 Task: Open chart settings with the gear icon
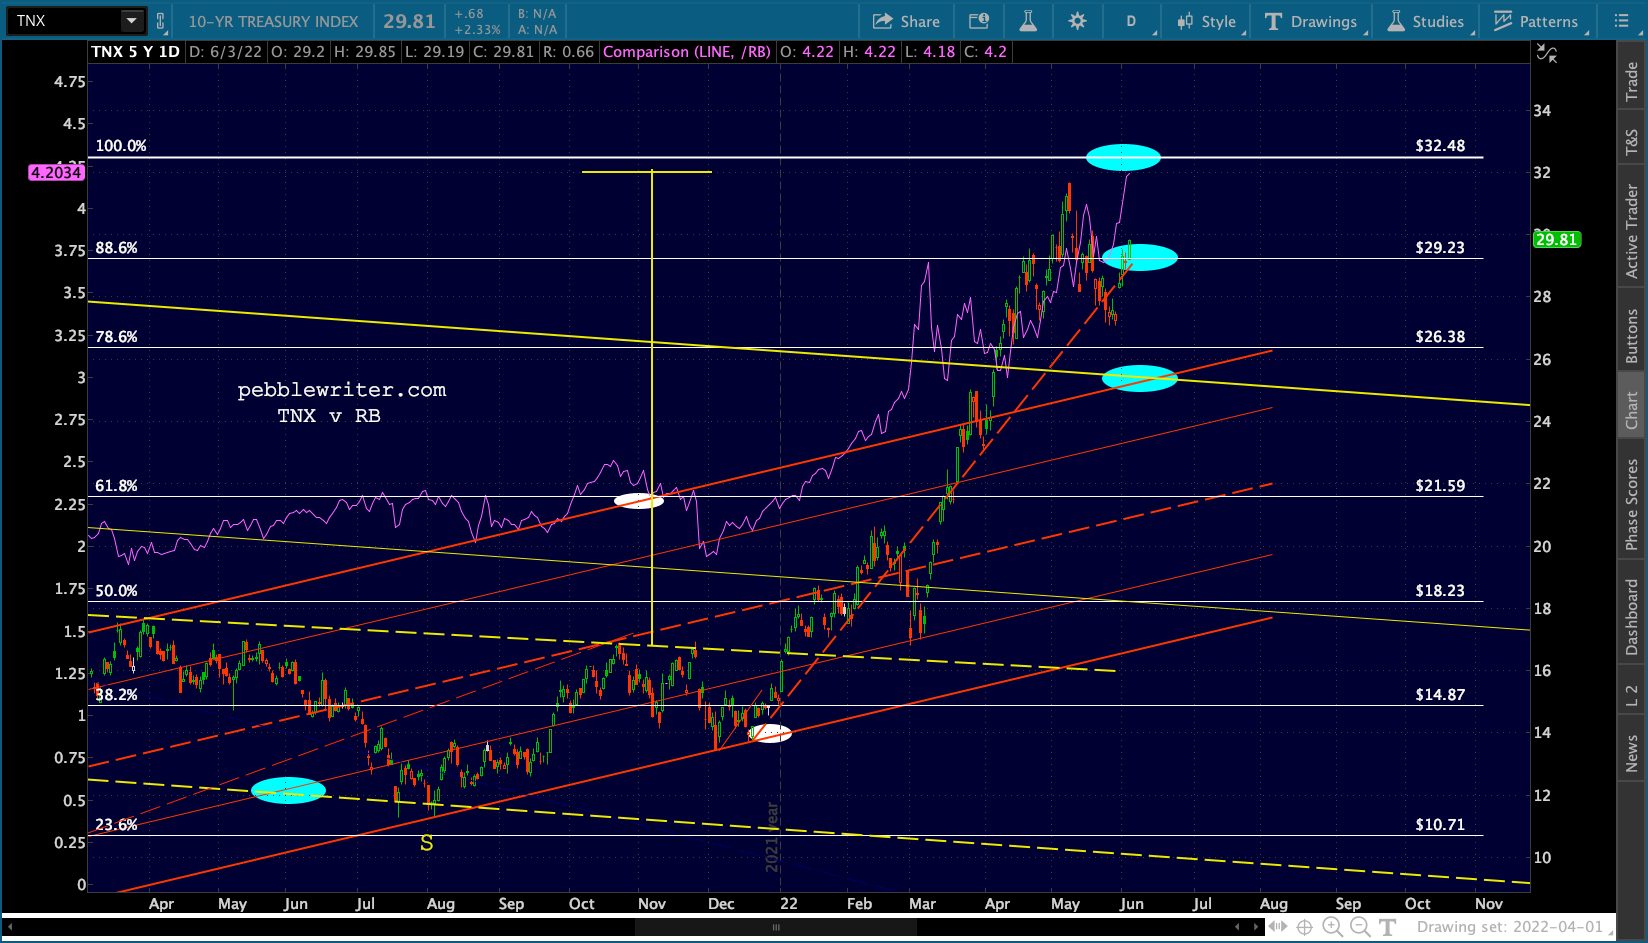tap(1077, 21)
